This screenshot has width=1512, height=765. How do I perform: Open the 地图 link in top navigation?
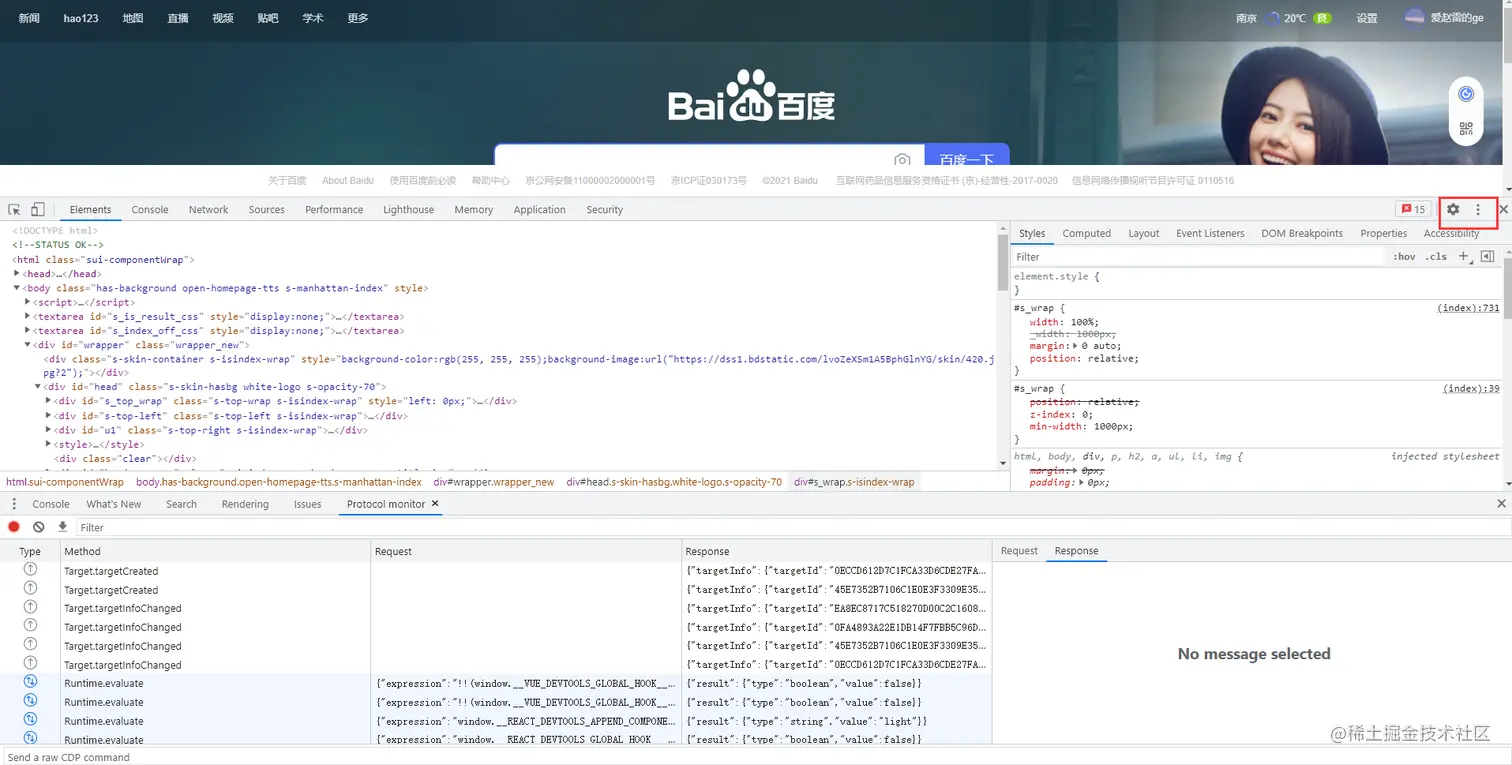pyautogui.click(x=133, y=18)
